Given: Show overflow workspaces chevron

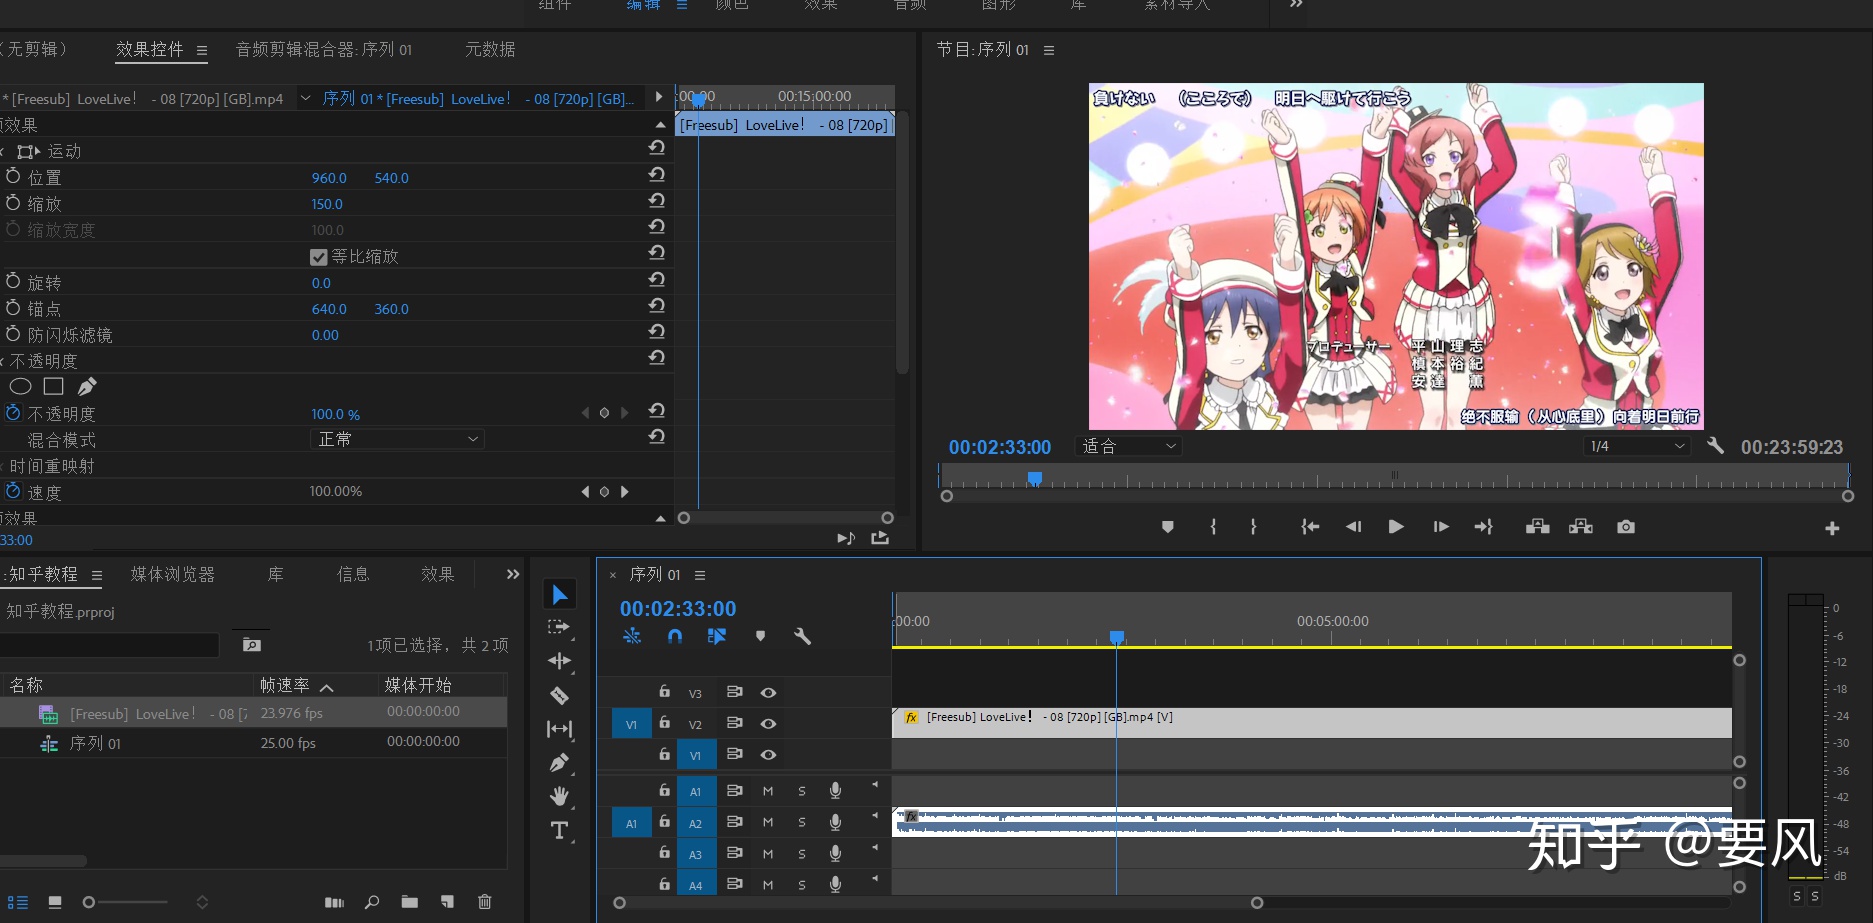Looking at the screenshot, I should click(x=1296, y=4).
